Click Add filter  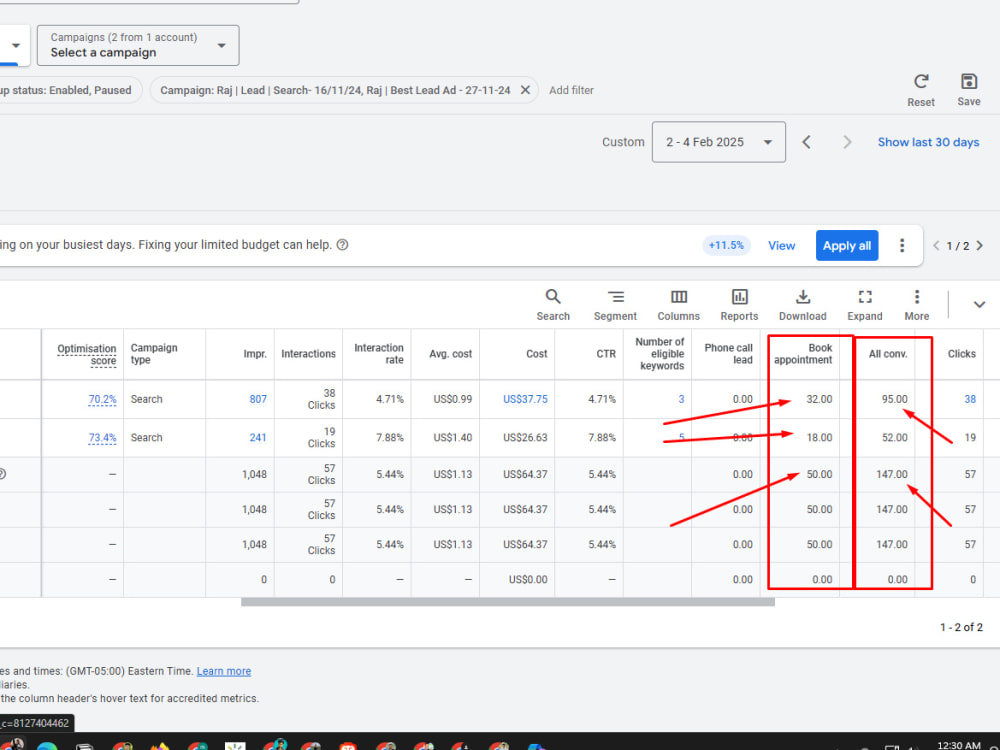coord(571,90)
